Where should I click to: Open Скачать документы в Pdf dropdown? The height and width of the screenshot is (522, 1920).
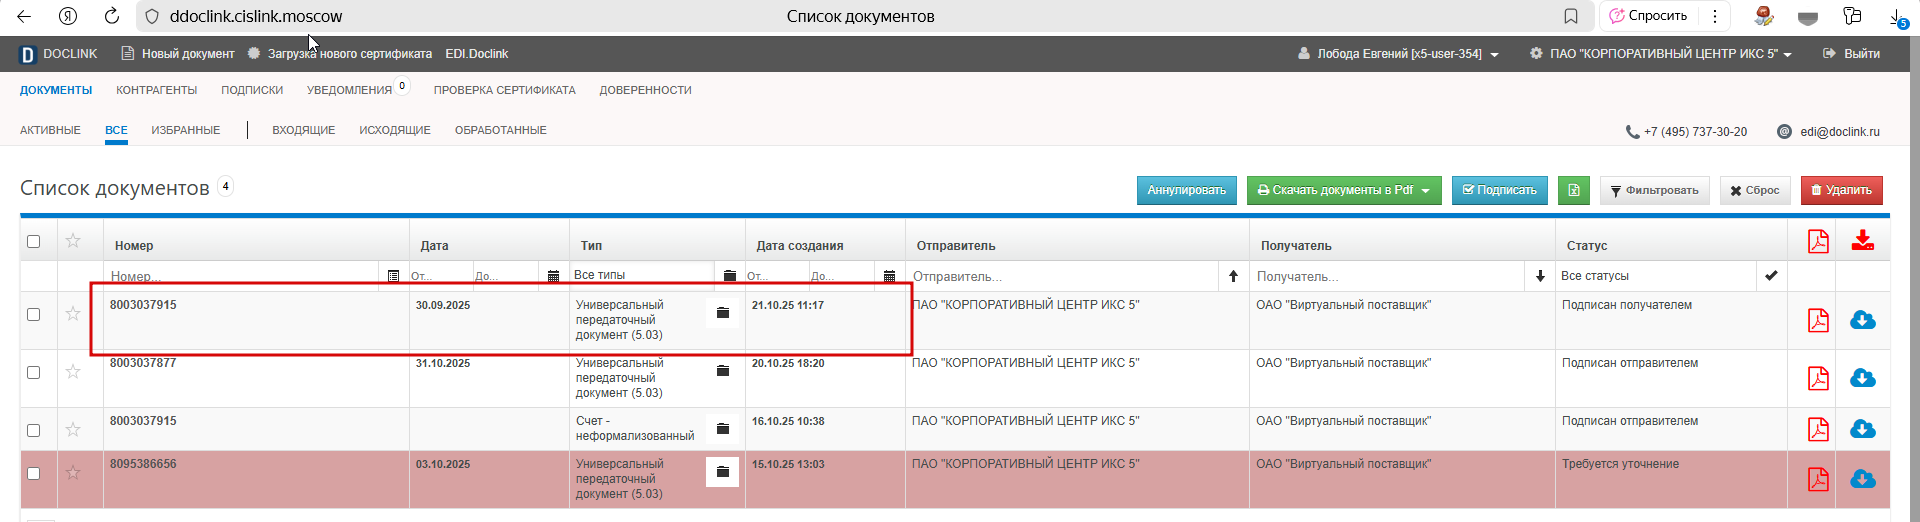tap(1343, 190)
